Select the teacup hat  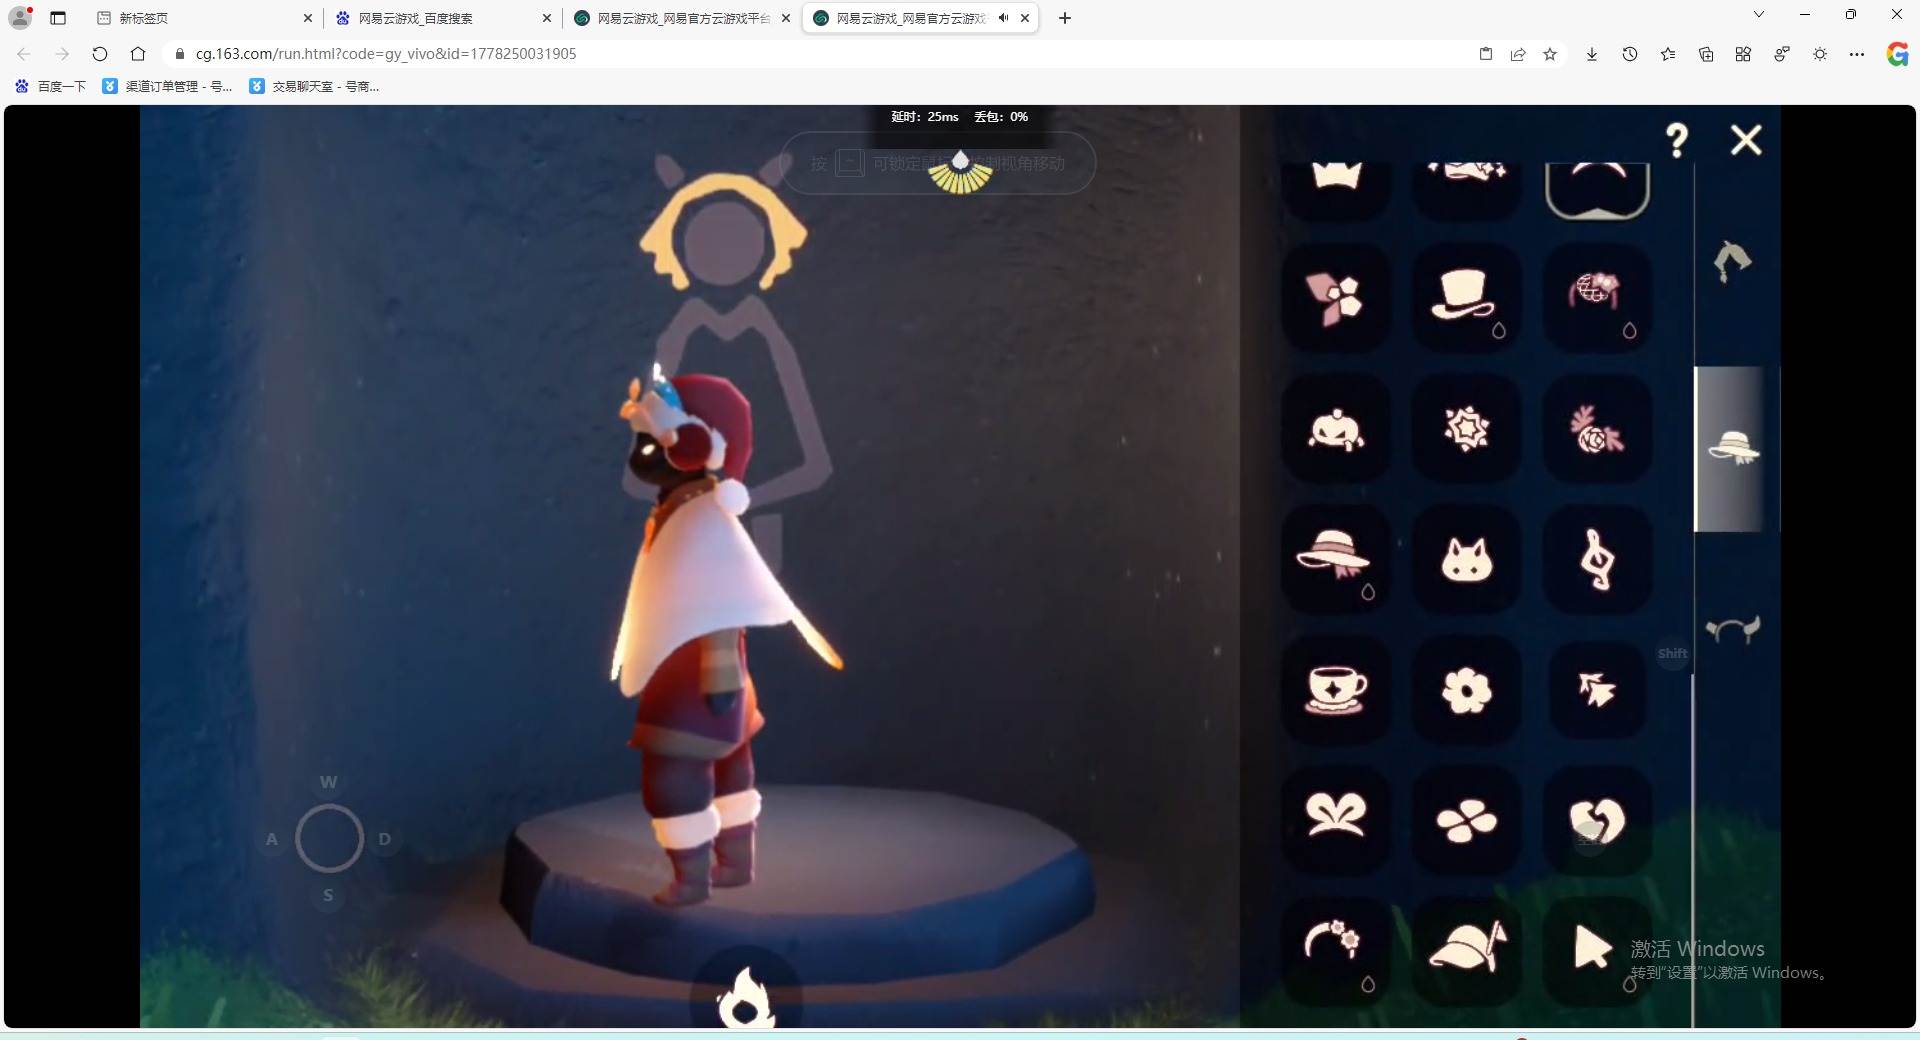click(1337, 689)
